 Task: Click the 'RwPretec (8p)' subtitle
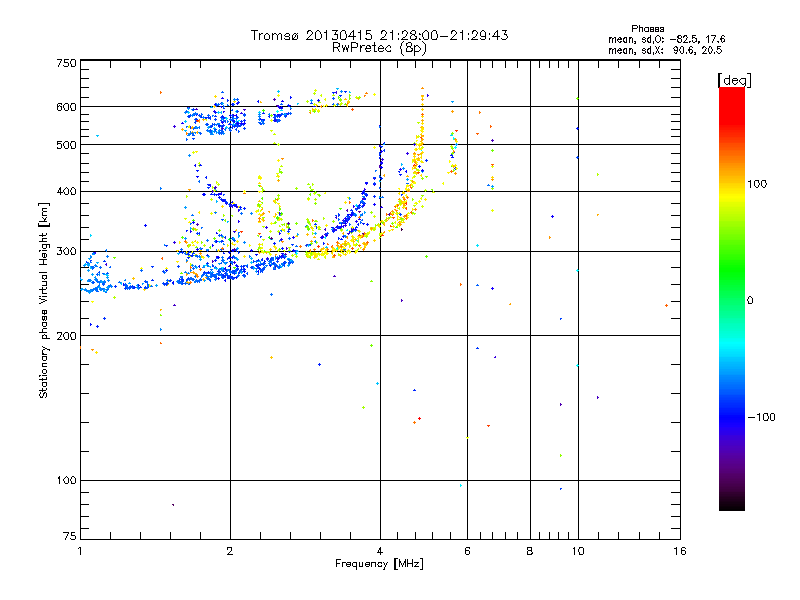tap(379, 48)
